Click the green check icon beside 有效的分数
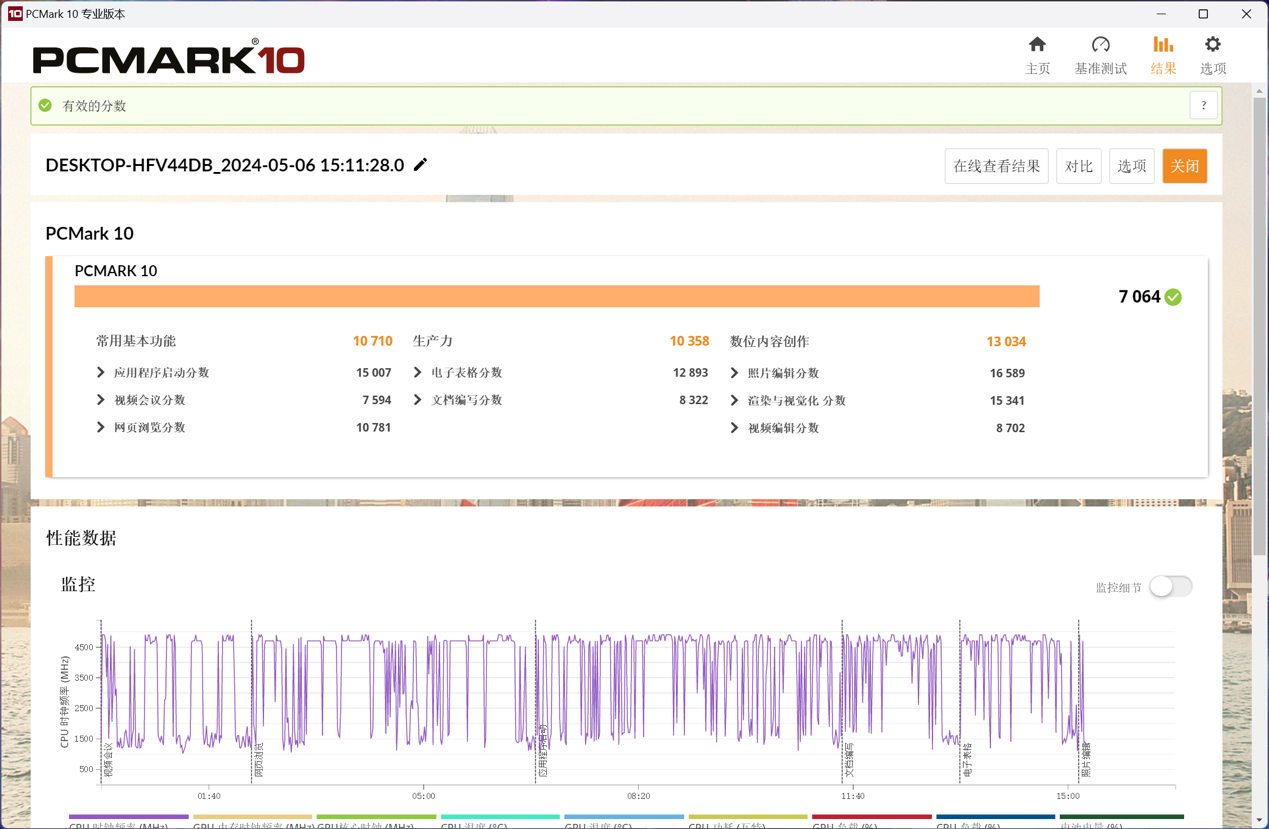 click(x=45, y=106)
